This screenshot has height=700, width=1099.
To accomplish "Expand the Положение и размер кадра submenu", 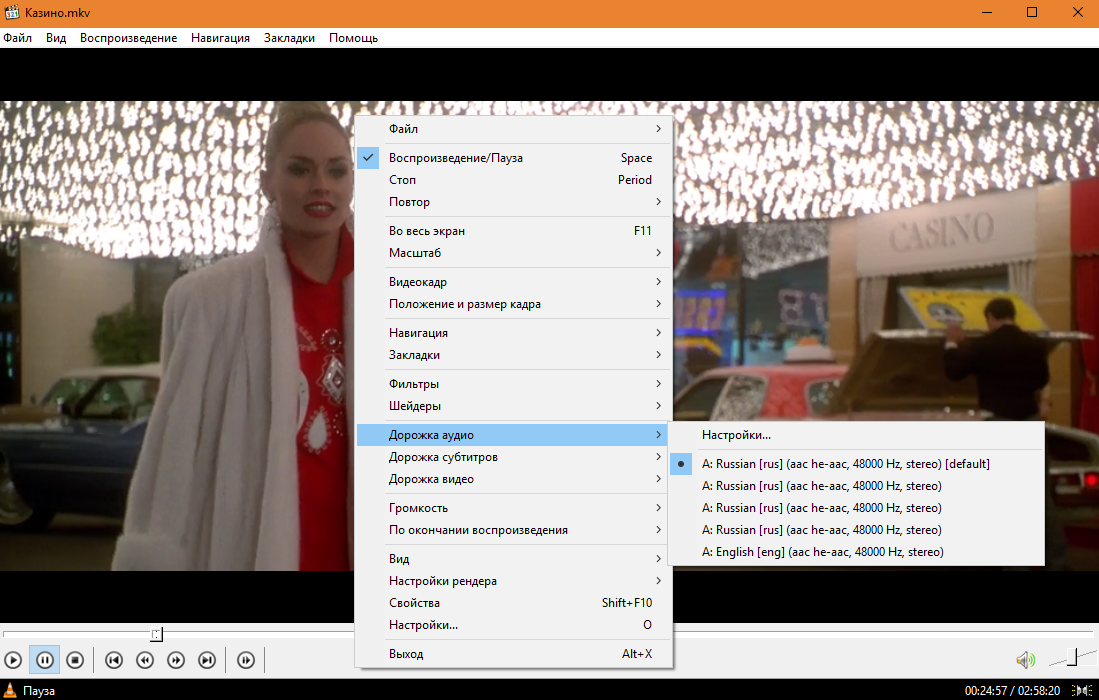I will [x=514, y=304].
